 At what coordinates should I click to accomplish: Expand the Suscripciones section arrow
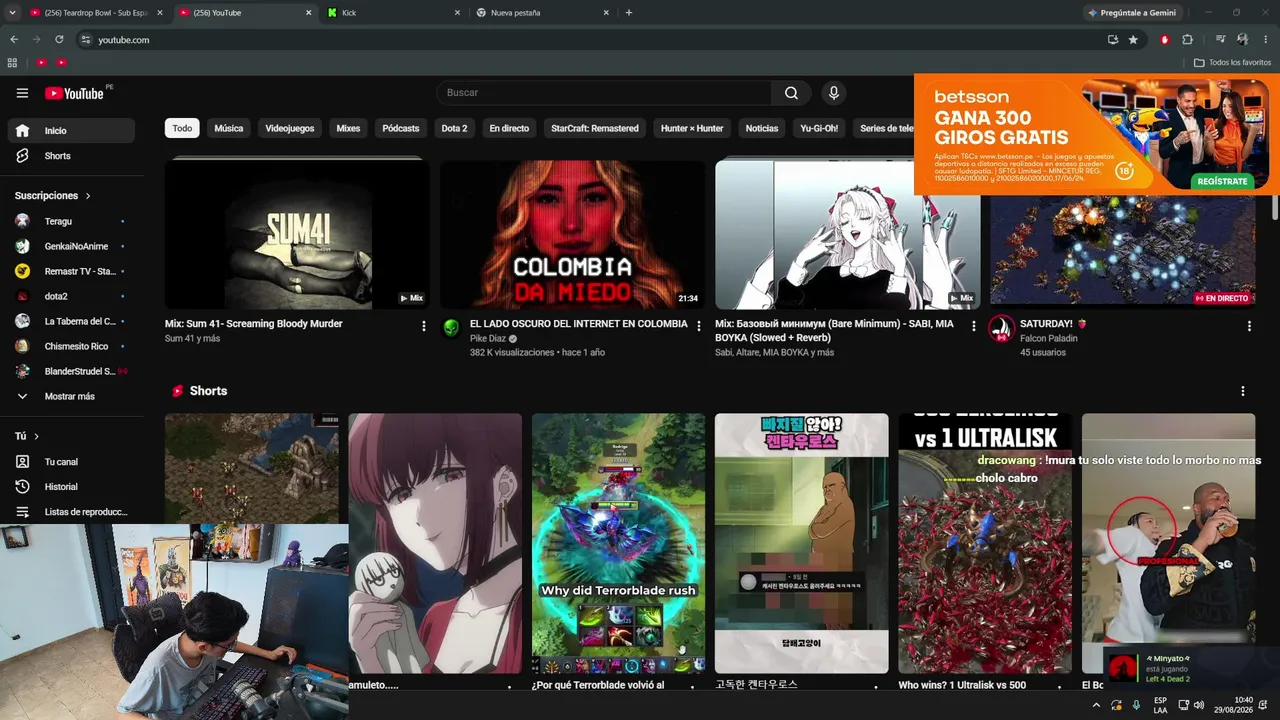tap(88, 196)
